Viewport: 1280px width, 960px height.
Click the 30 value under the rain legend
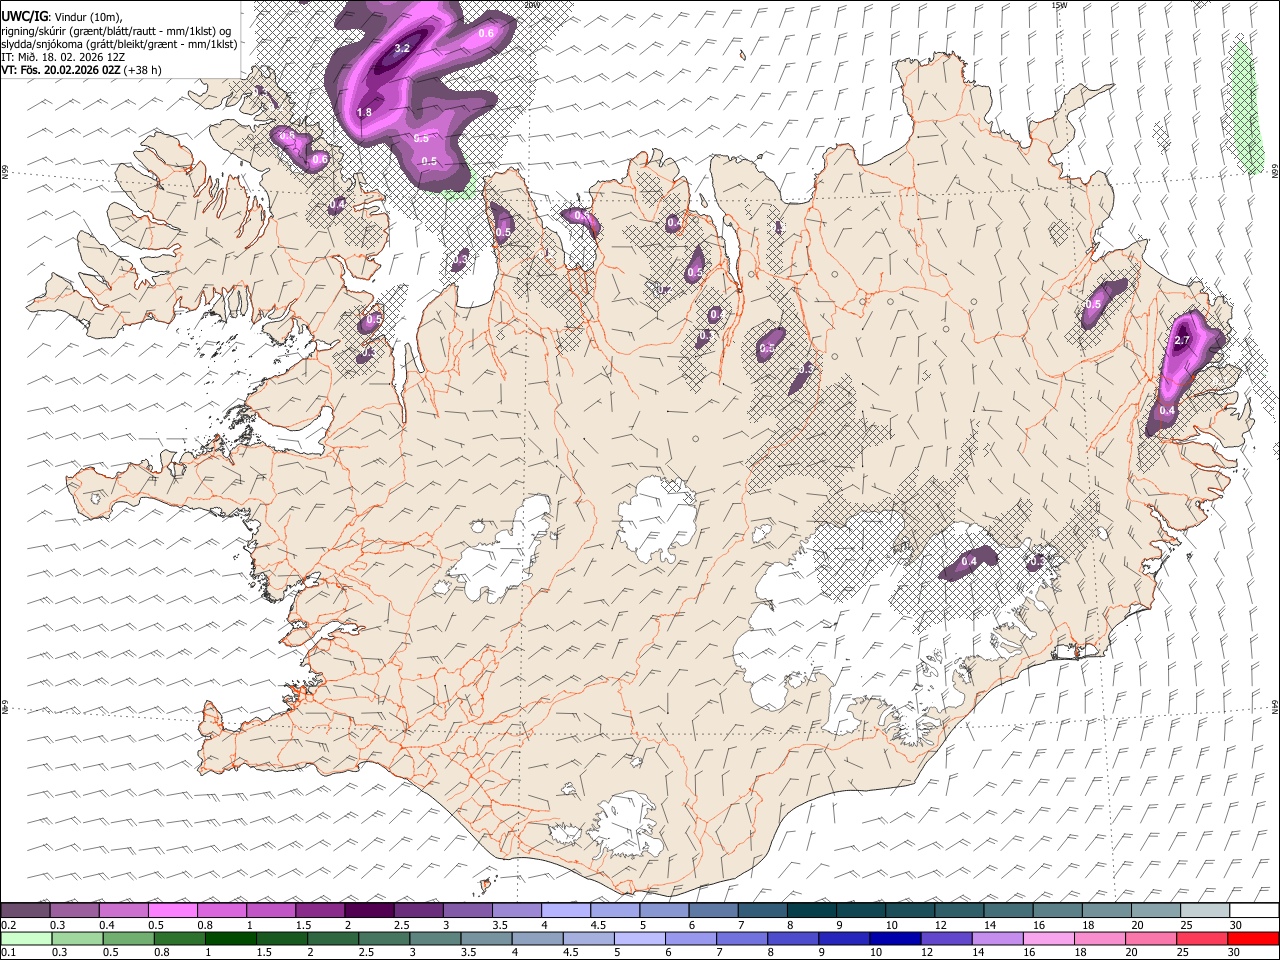pos(1236,953)
